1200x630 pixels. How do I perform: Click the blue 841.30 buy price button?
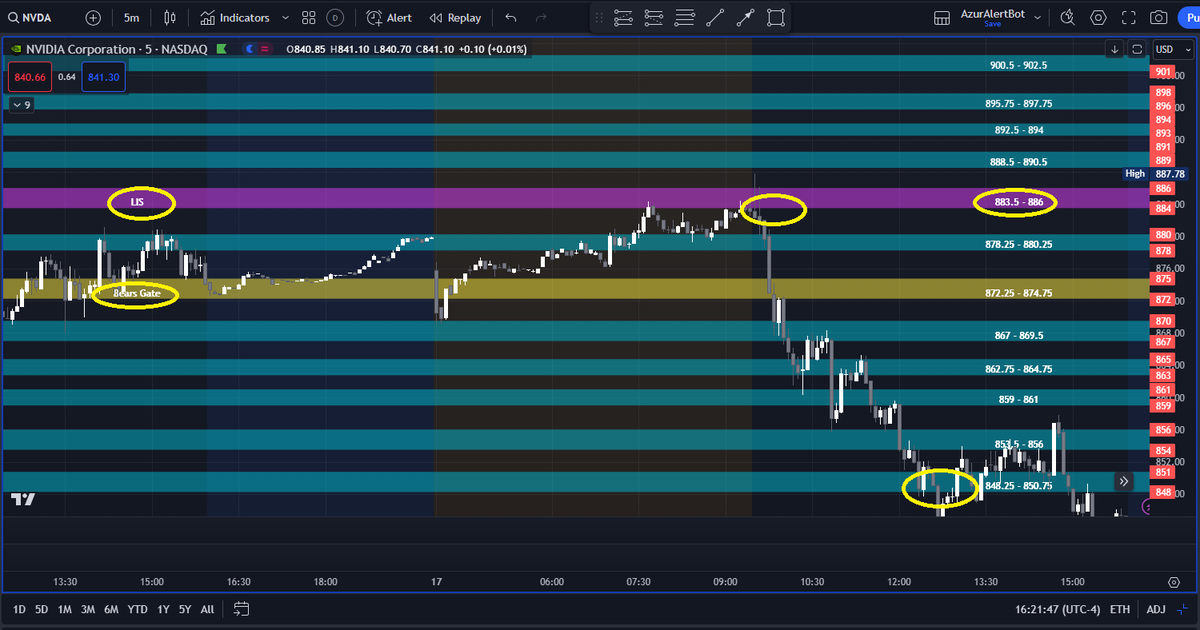tap(103, 76)
